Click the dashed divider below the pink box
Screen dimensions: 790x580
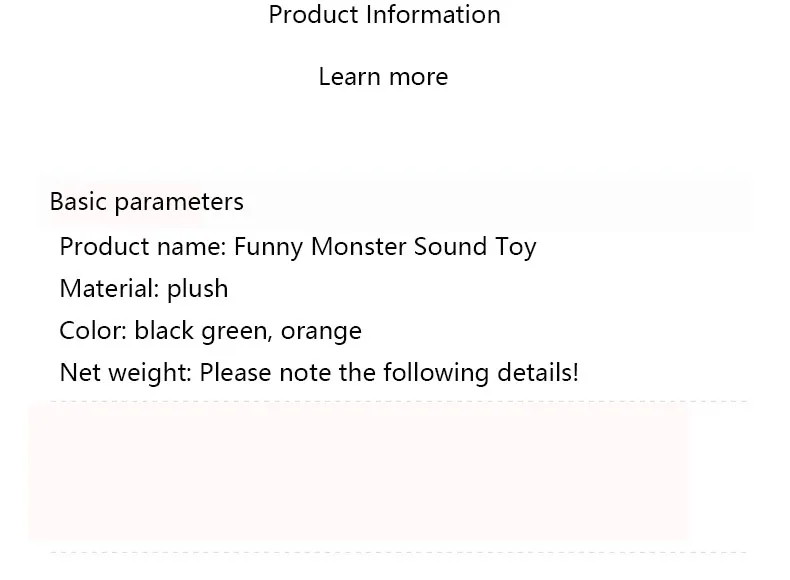(400, 552)
